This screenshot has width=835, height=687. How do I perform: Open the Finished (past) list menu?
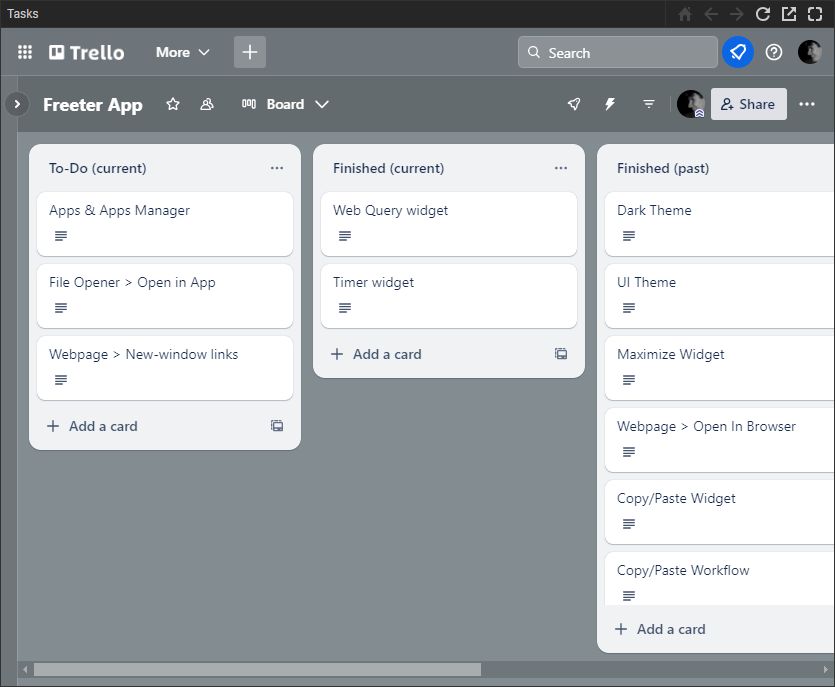(x=828, y=168)
